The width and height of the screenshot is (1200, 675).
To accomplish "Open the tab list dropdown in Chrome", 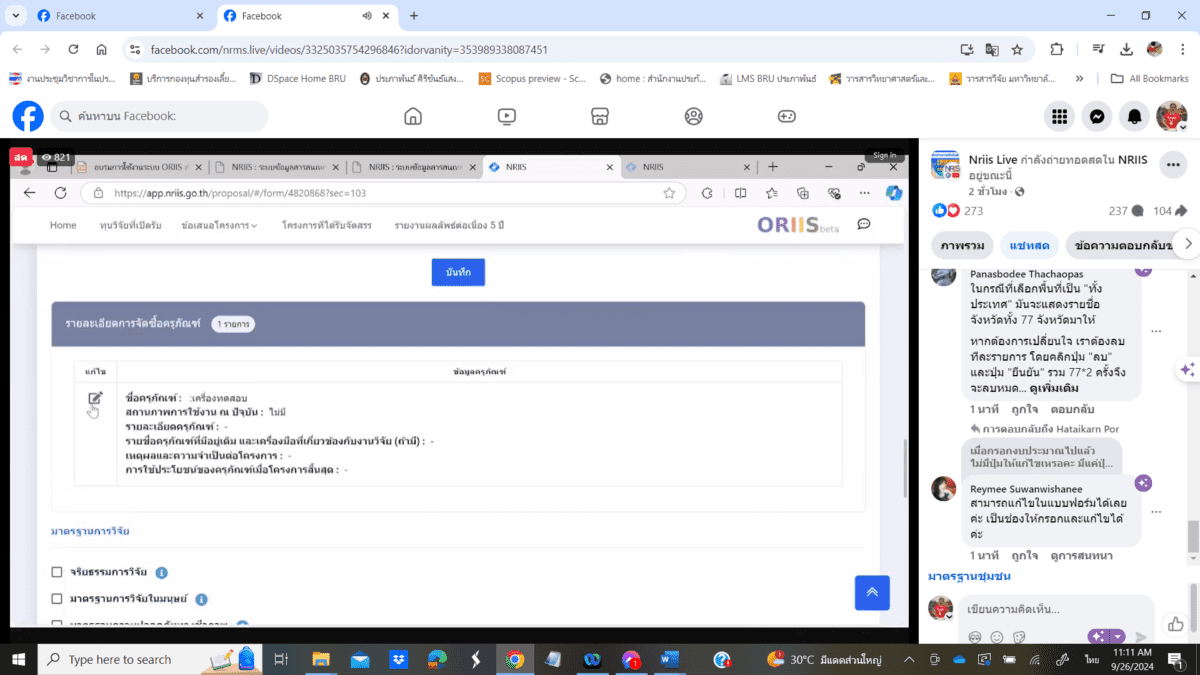I will 15,16.
